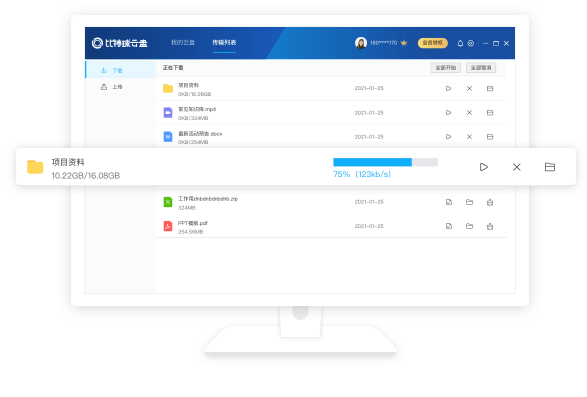Start download of 项目资料 in enlarged row
Screen dimensions: 587x397
coord(484,167)
